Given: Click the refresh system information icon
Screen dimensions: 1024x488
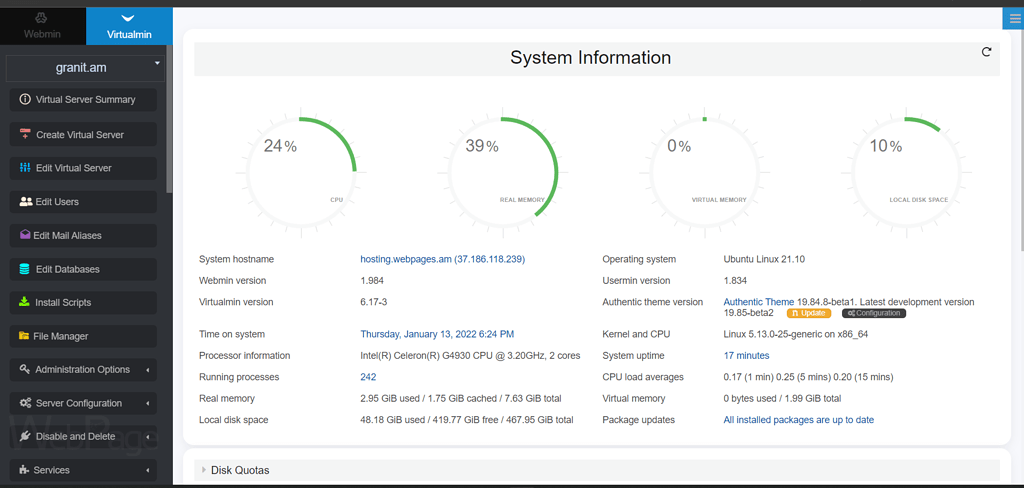Looking at the screenshot, I should click(986, 52).
